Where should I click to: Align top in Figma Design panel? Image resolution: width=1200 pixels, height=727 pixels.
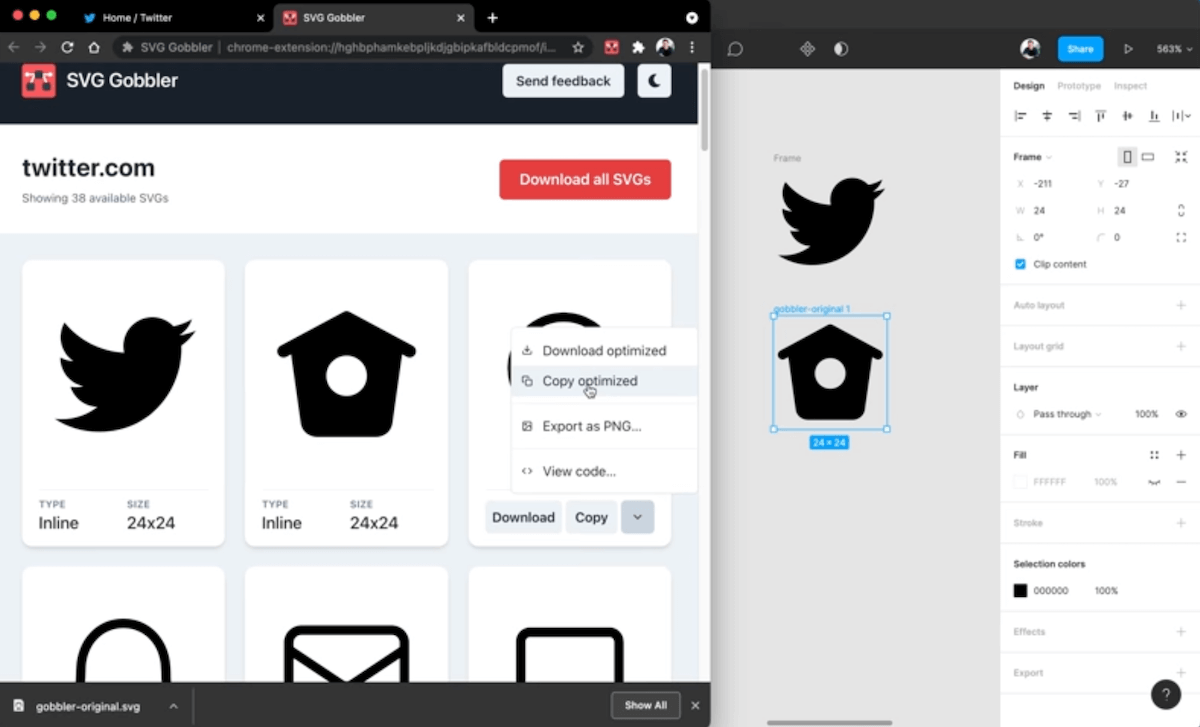tap(1101, 116)
